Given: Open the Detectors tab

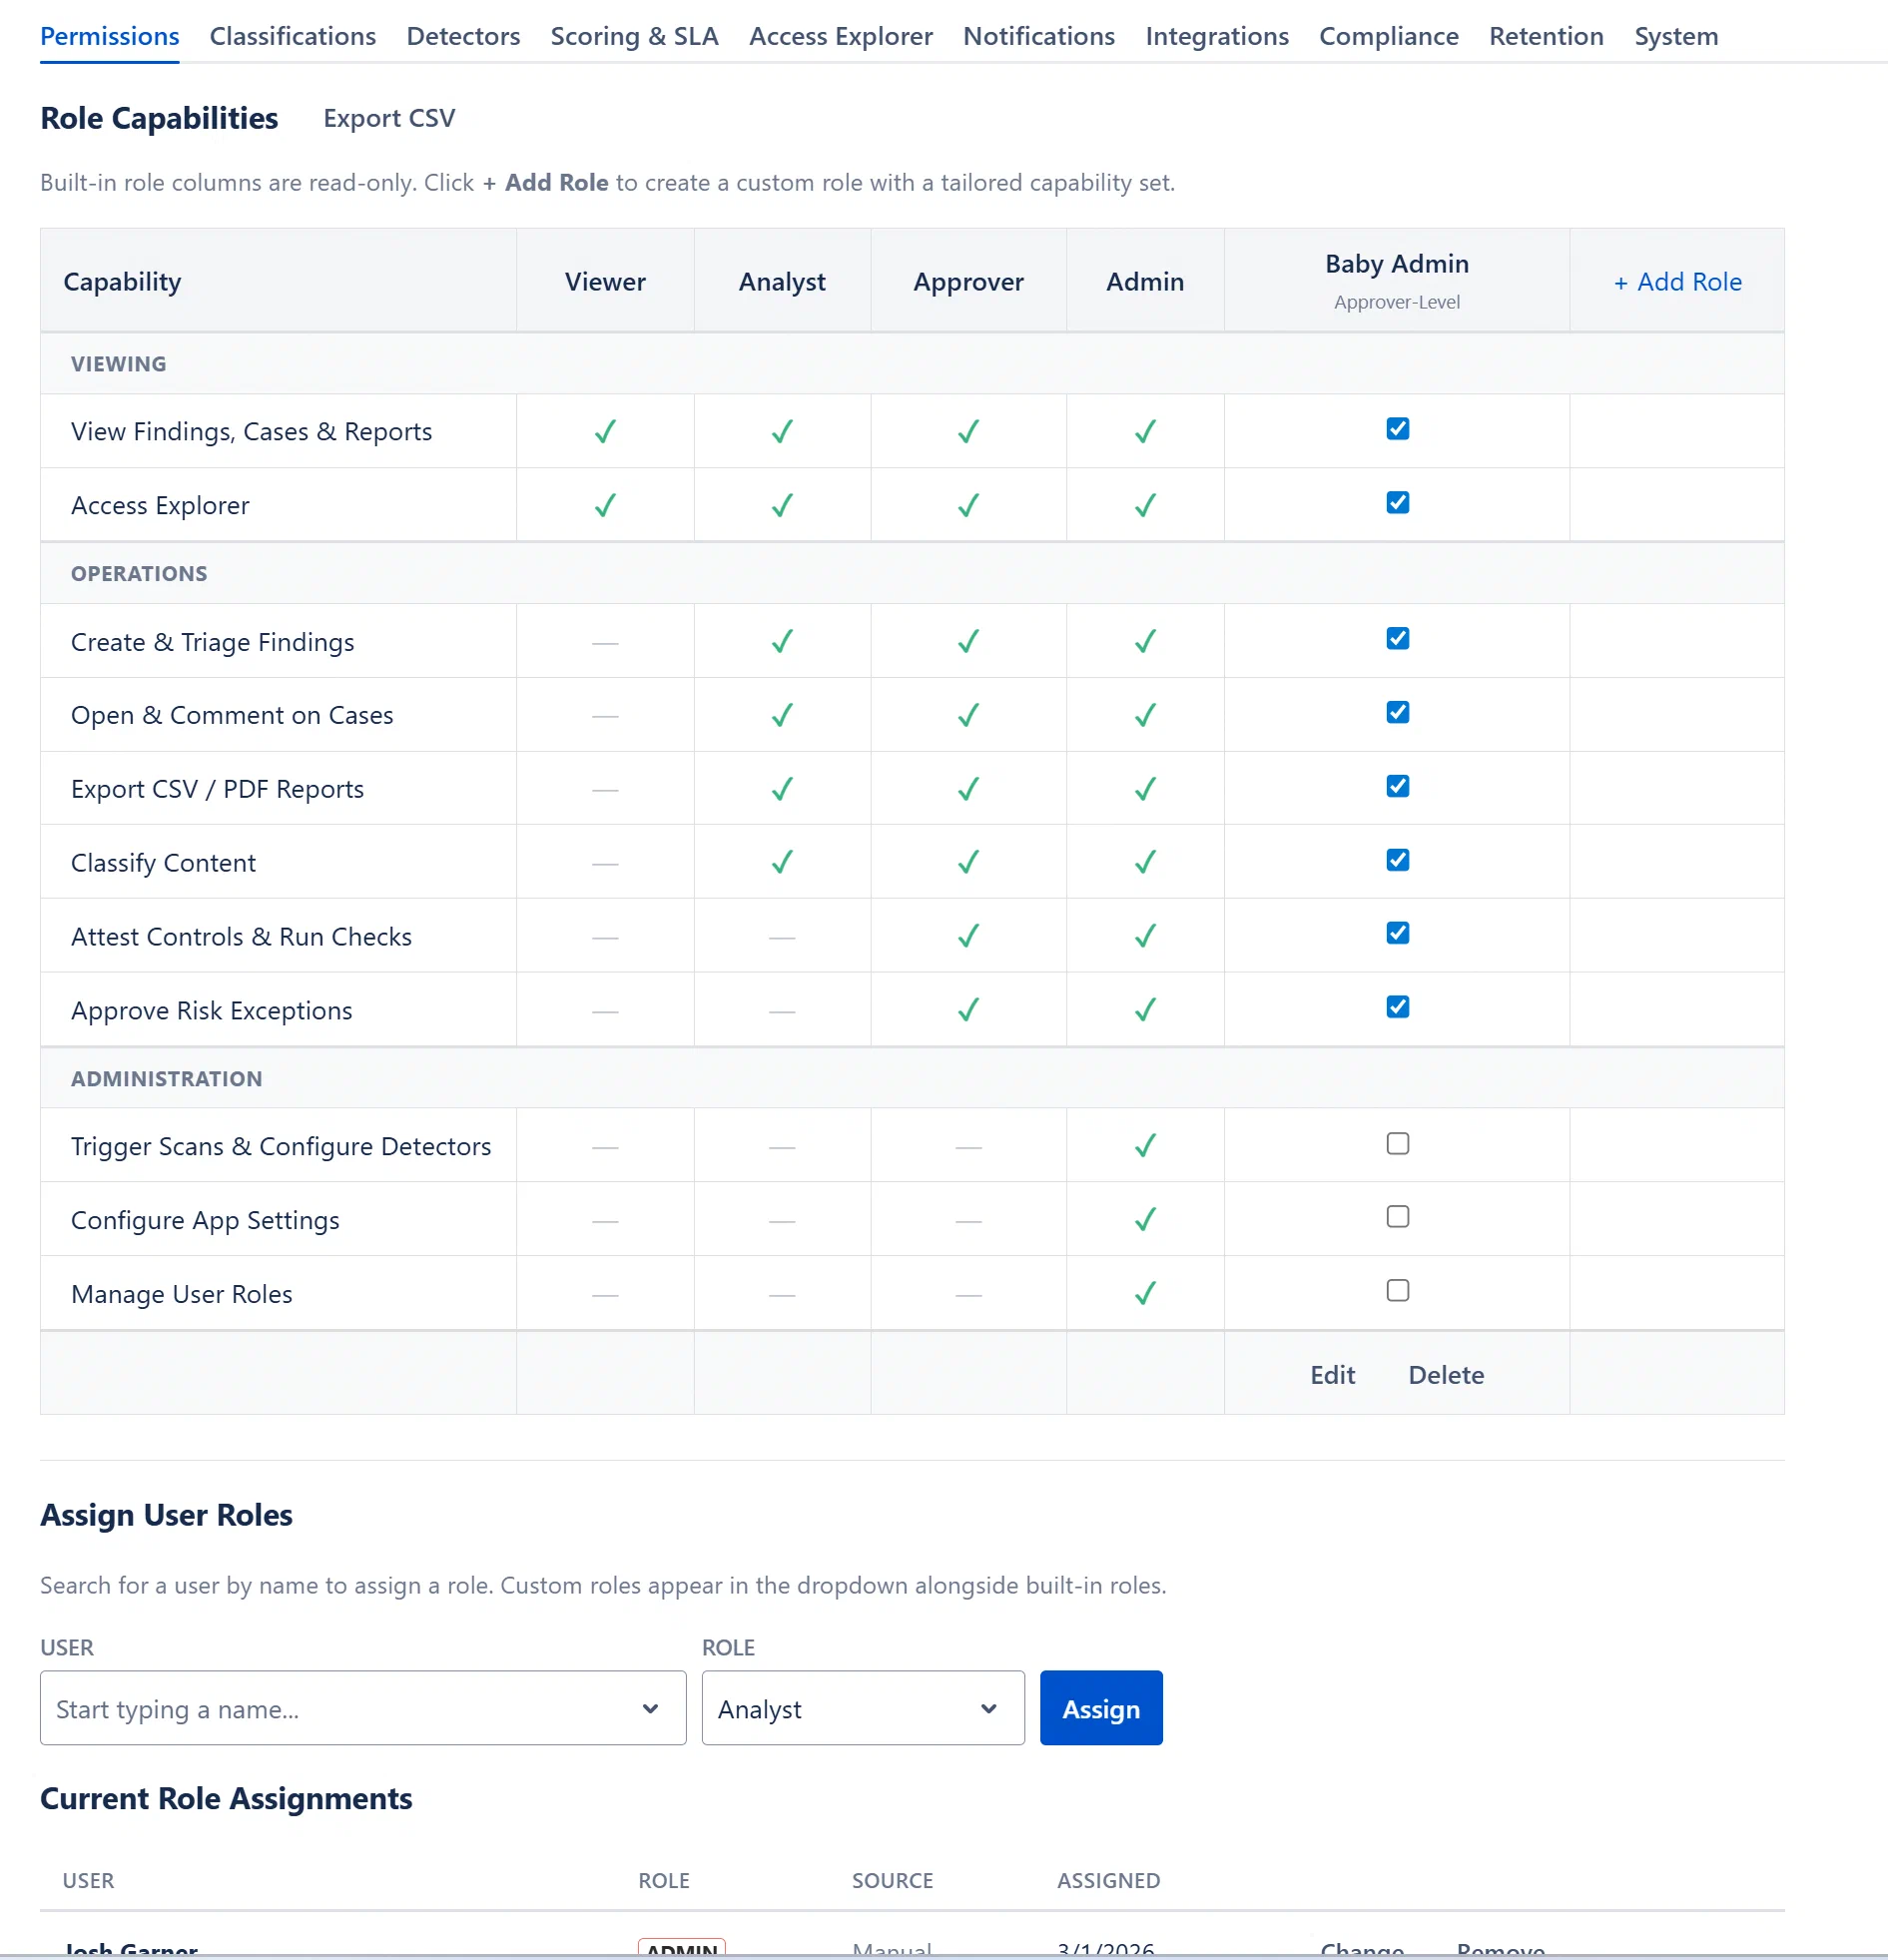Looking at the screenshot, I should click(463, 36).
